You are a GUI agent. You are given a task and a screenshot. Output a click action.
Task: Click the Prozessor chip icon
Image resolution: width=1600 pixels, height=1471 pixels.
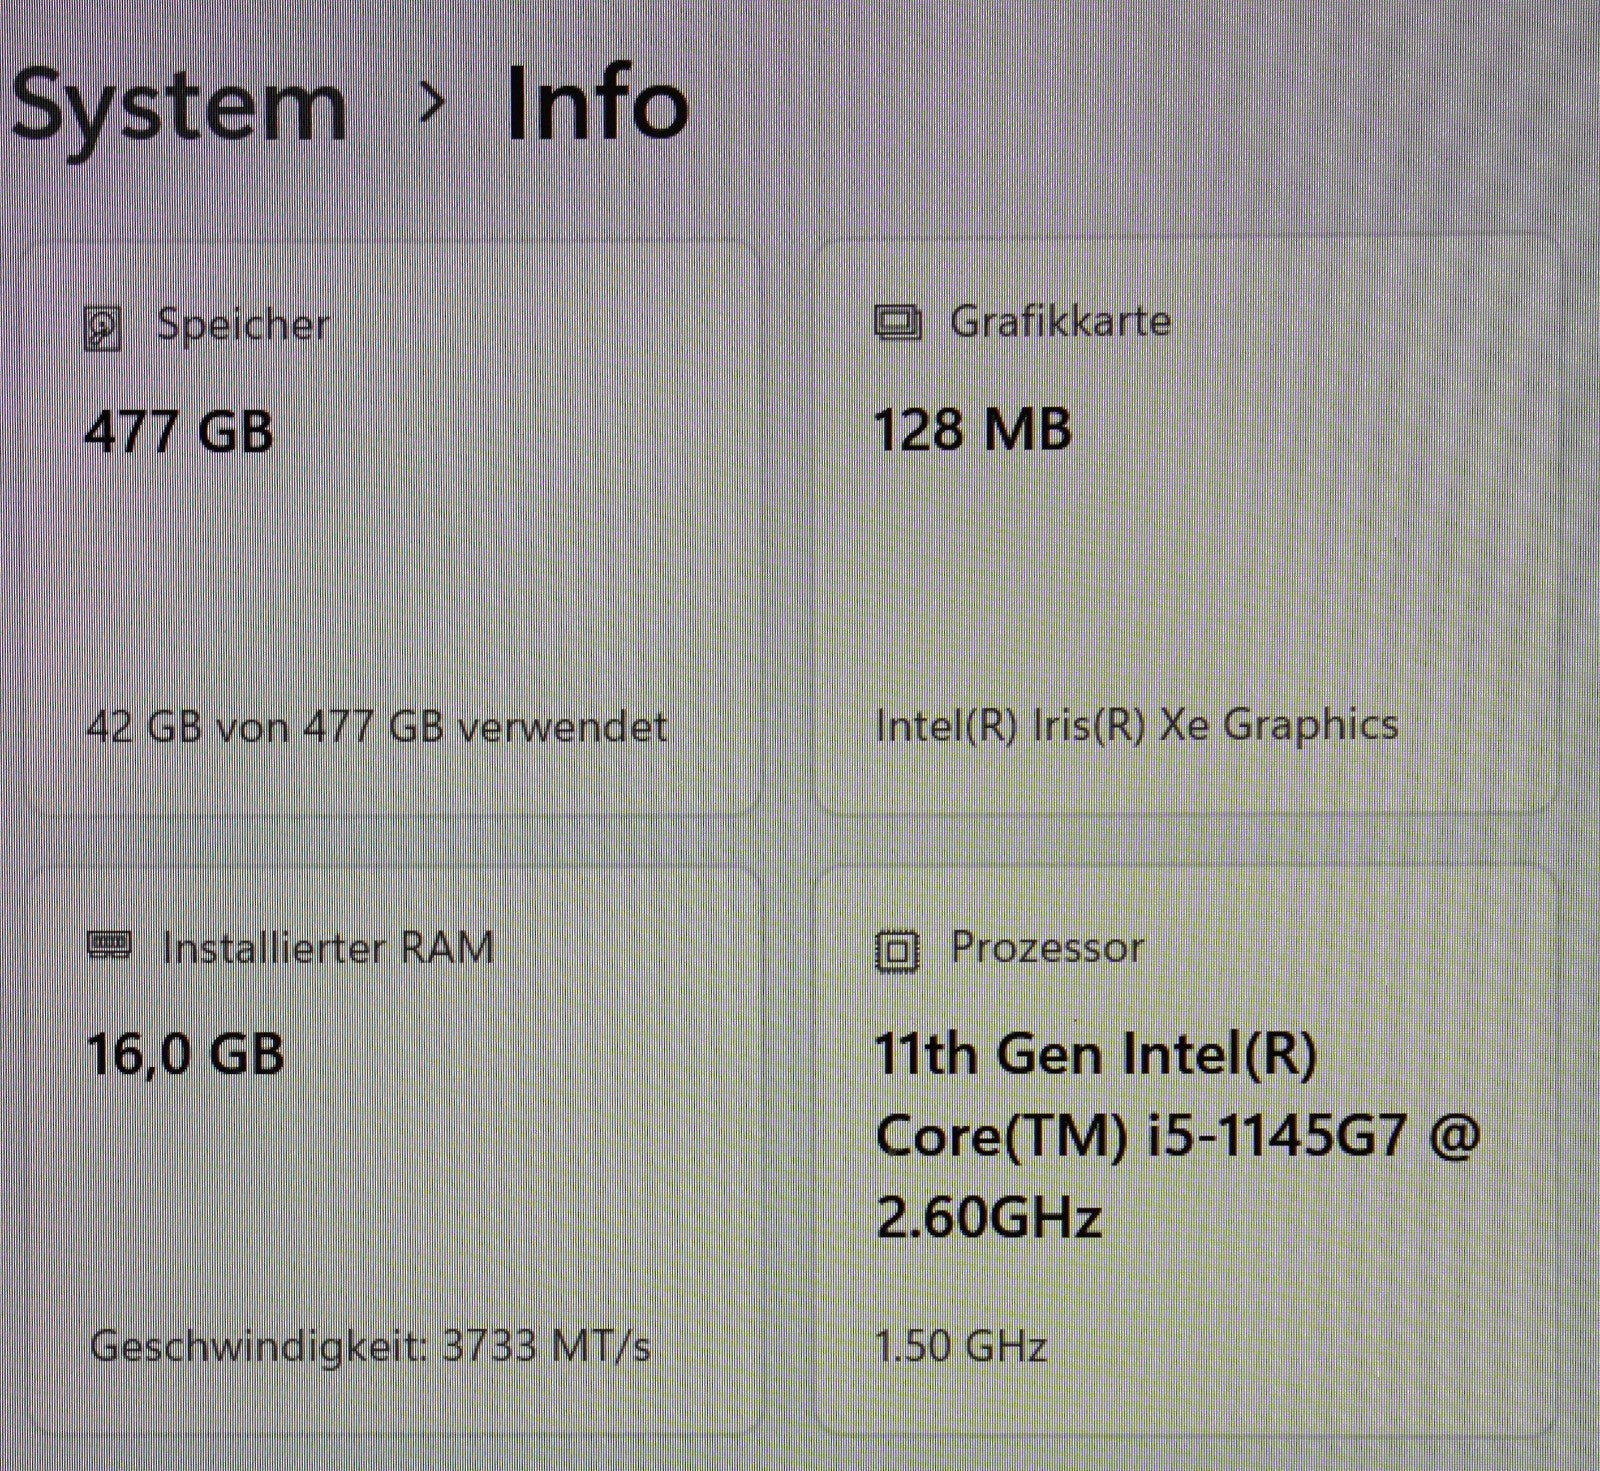tap(899, 949)
